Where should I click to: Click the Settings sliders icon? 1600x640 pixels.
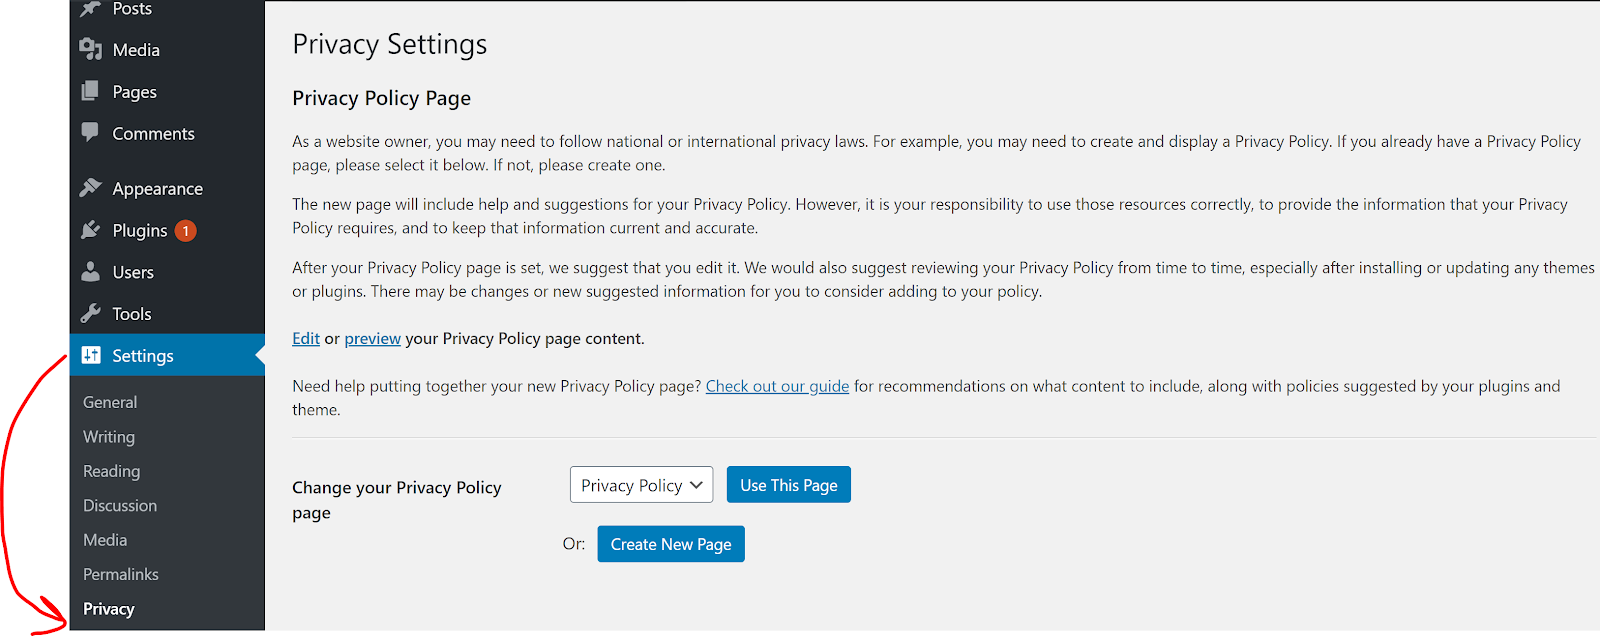(91, 355)
